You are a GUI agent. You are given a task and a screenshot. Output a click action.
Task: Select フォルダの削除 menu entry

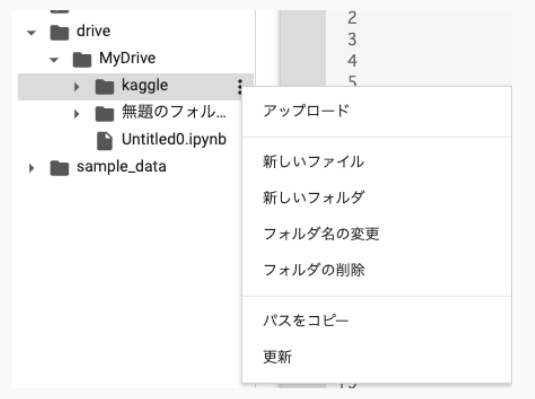click(x=376, y=270)
